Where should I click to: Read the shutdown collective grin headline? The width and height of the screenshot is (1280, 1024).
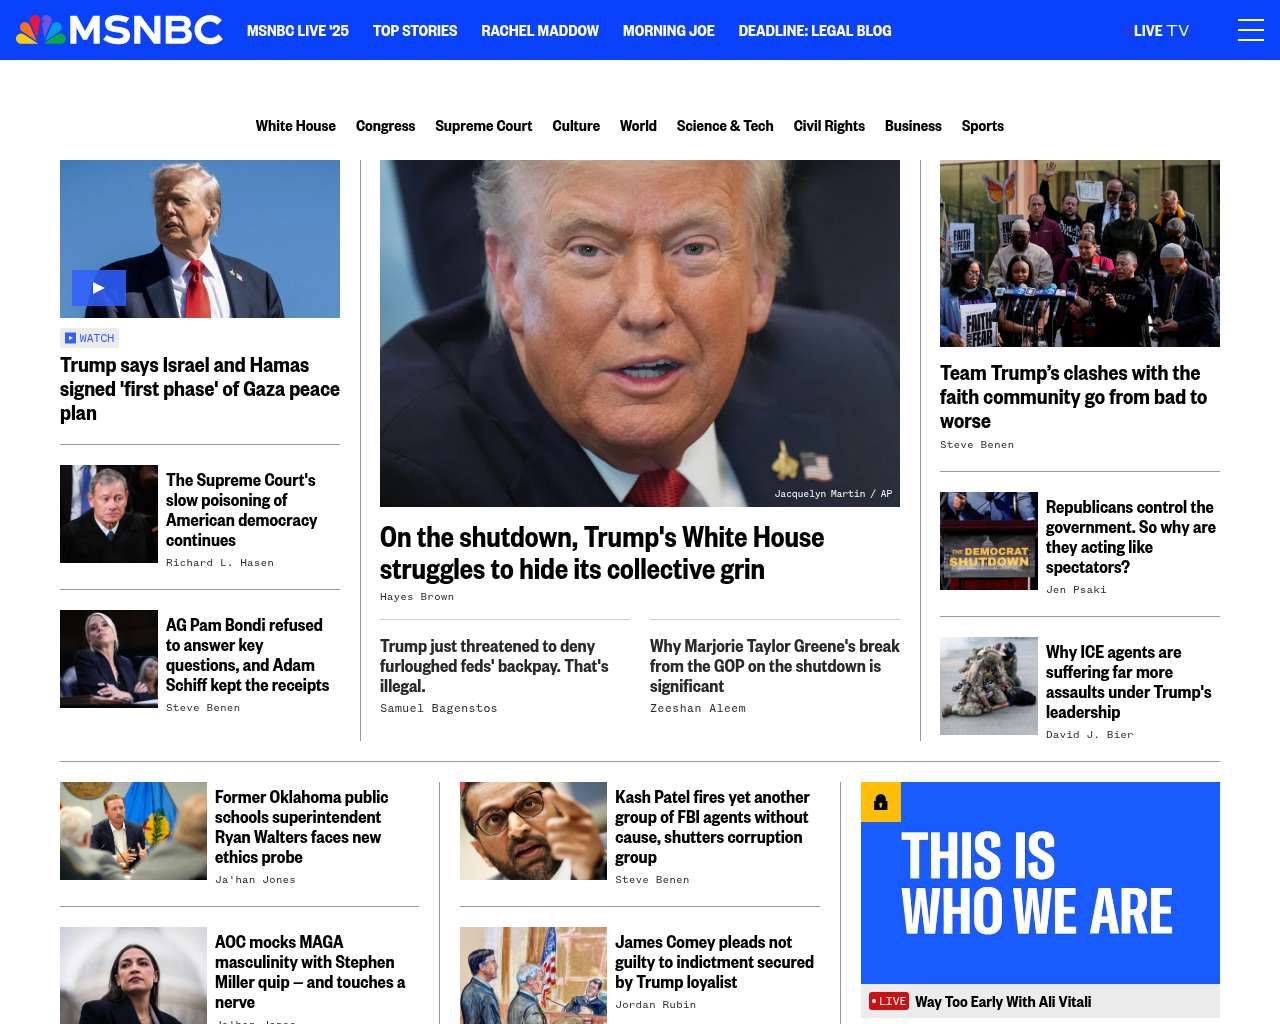(x=602, y=553)
